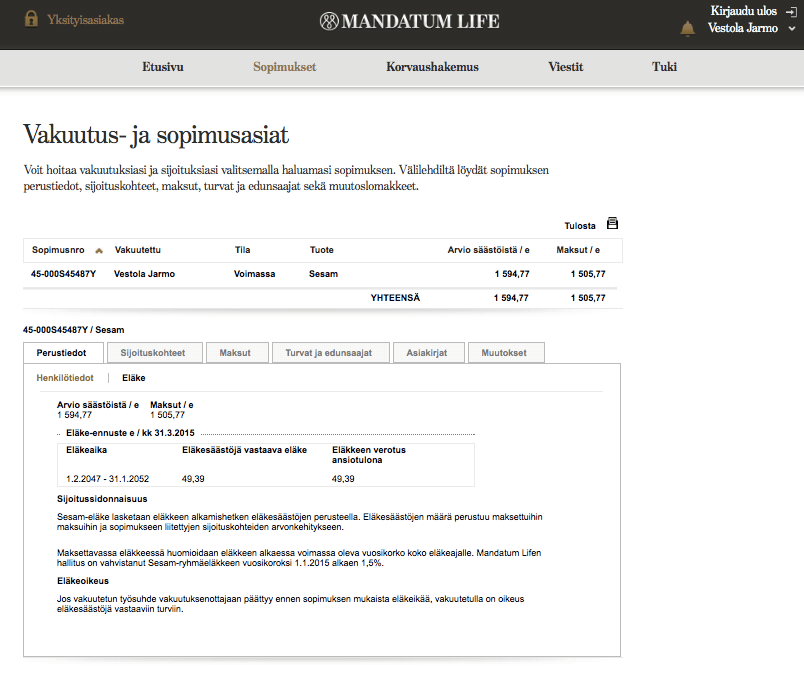Select the Eläke sub-tab
Viewport: 804px width, 680px height.
(134, 378)
